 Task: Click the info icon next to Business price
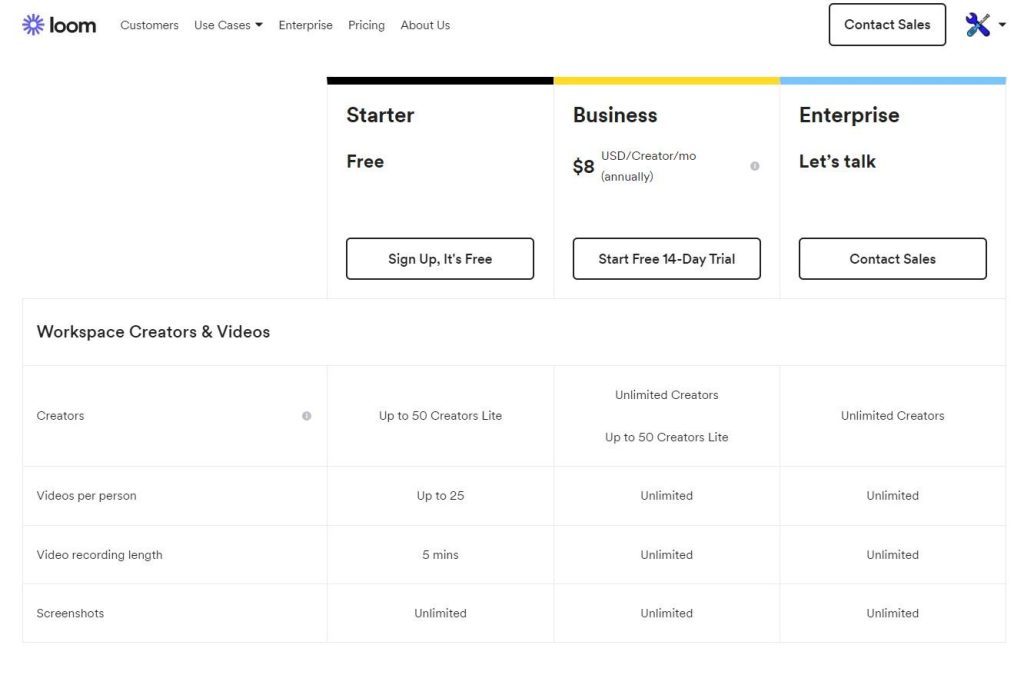(754, 166)
